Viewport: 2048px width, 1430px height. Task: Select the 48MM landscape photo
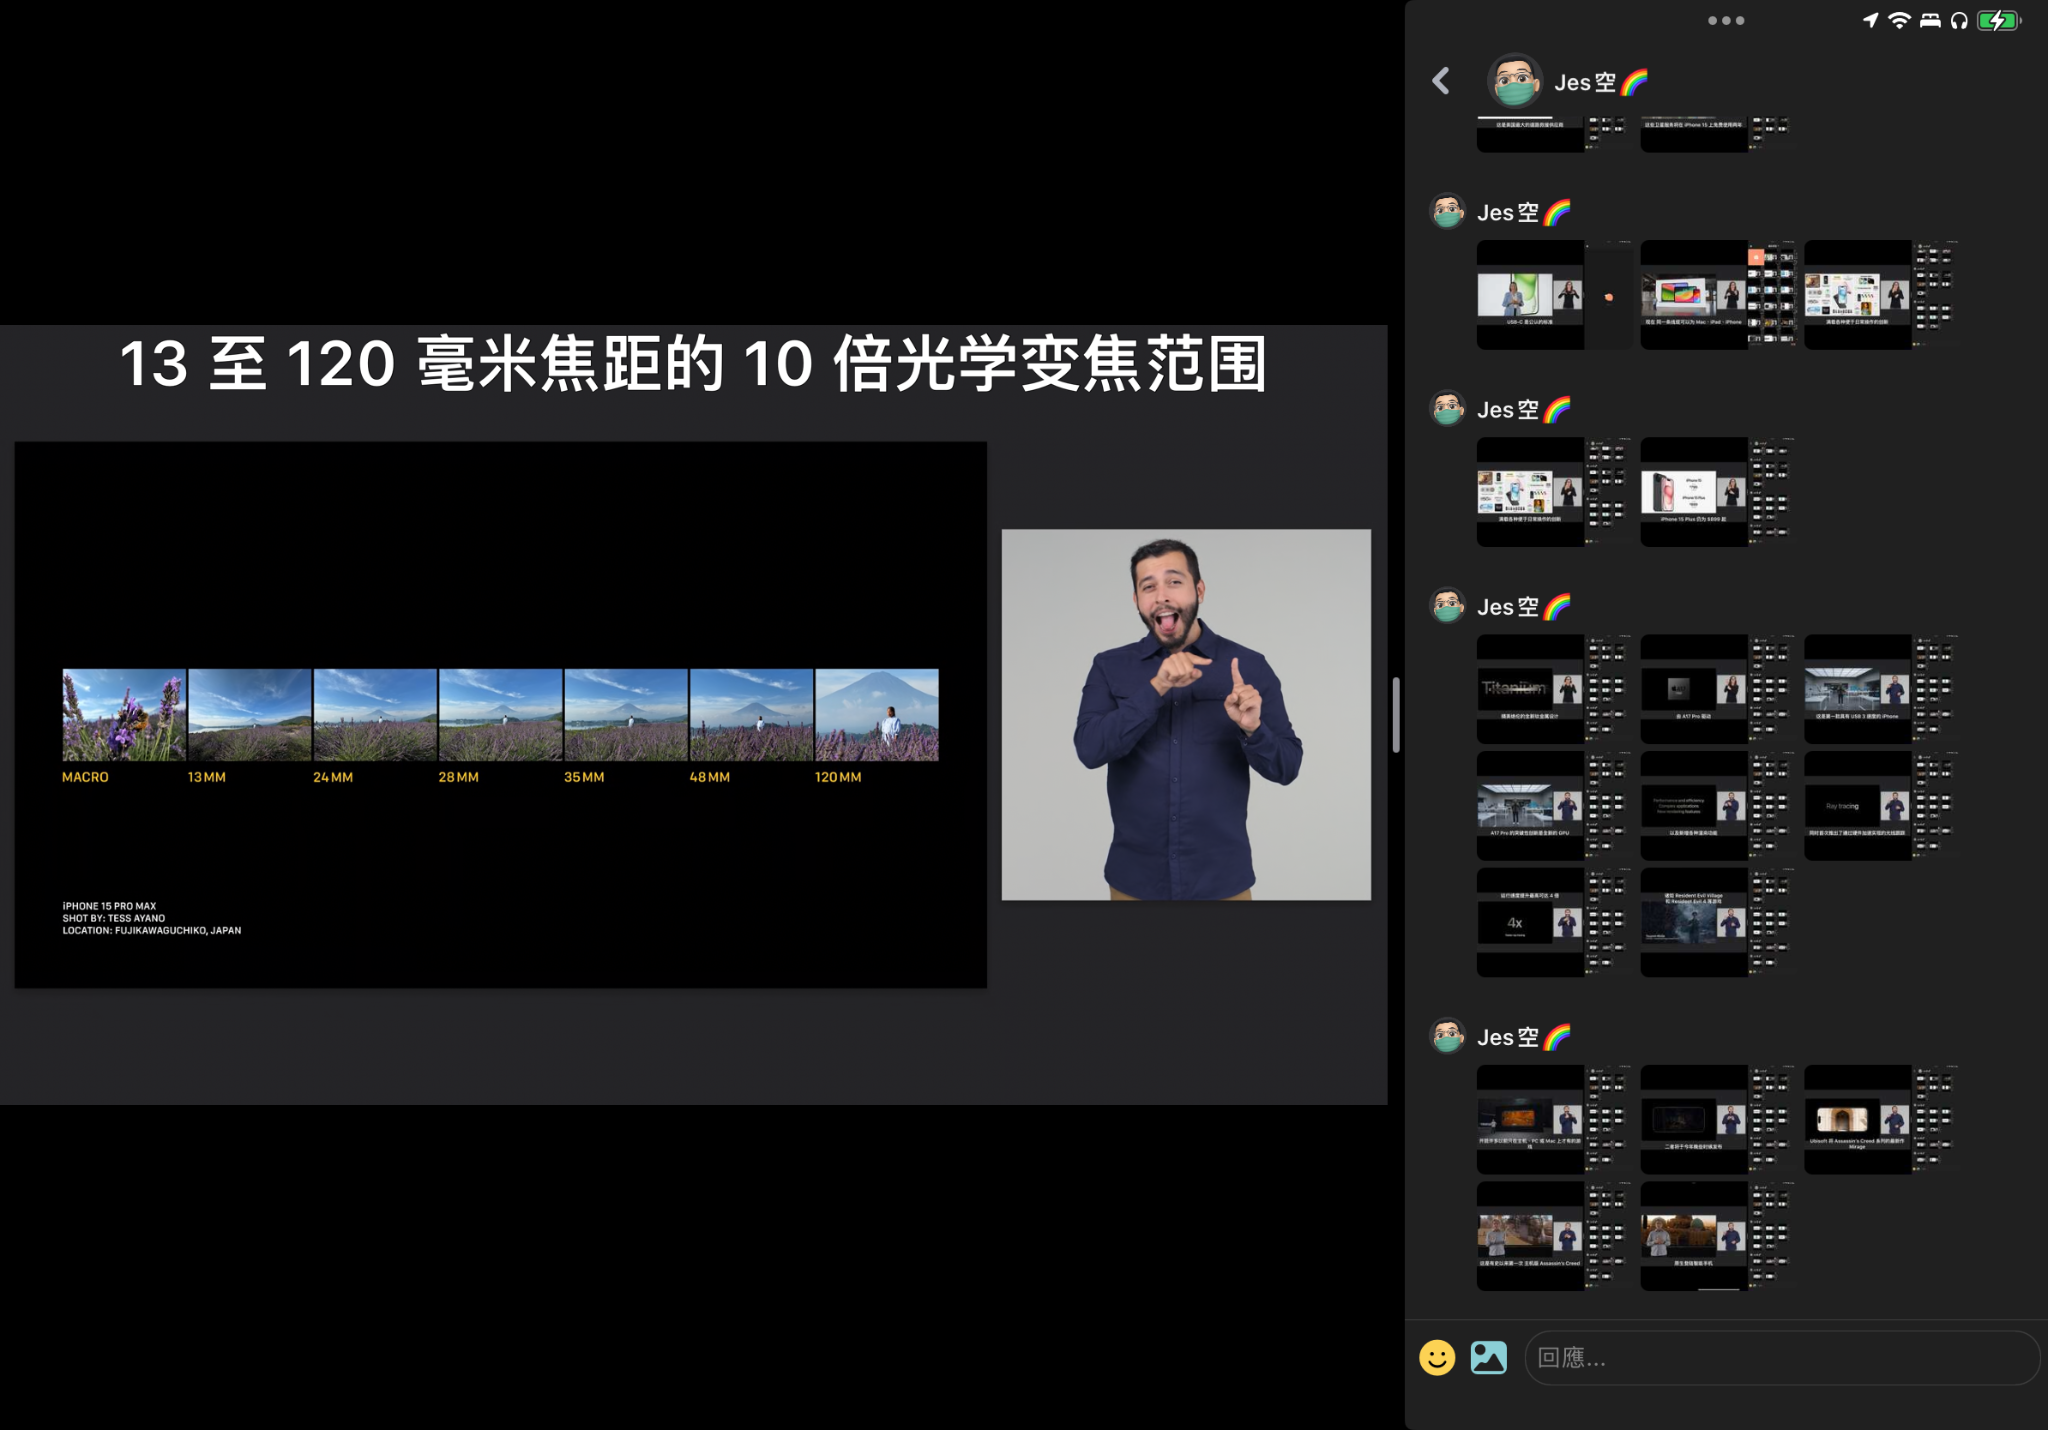[752, 715]
